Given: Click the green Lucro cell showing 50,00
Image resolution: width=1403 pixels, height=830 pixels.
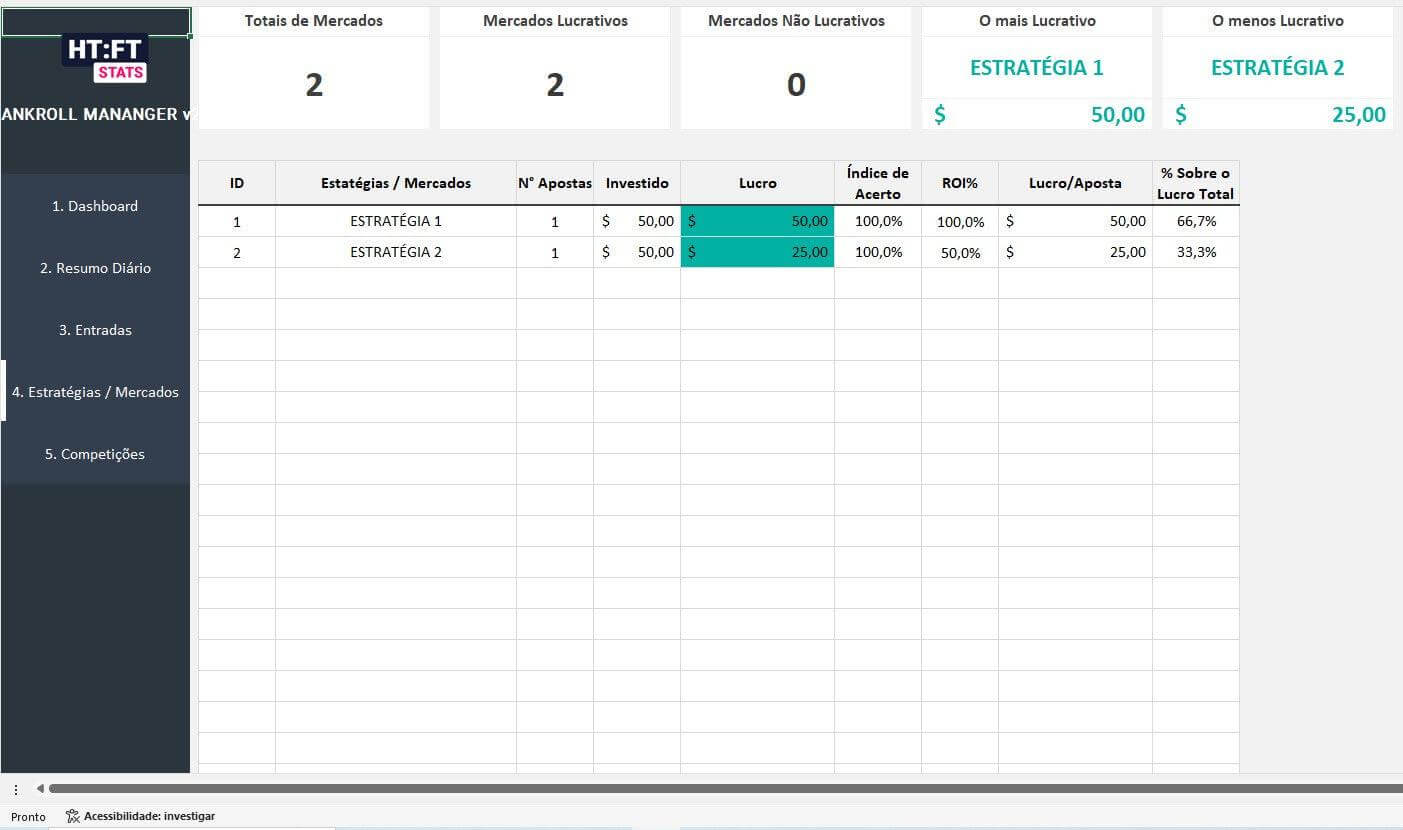Looking at the screenshot, I should 757,221.
